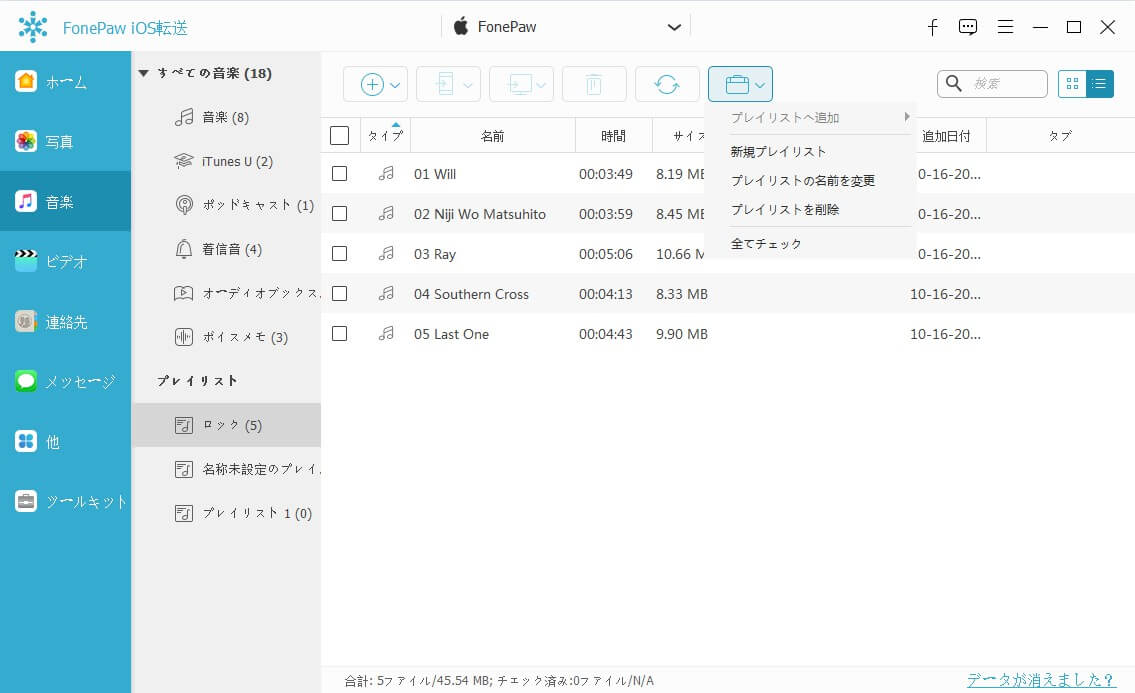1135x693 pixels.
Task: Click the export to PC toolbar icon
Action: coord(519,84)
